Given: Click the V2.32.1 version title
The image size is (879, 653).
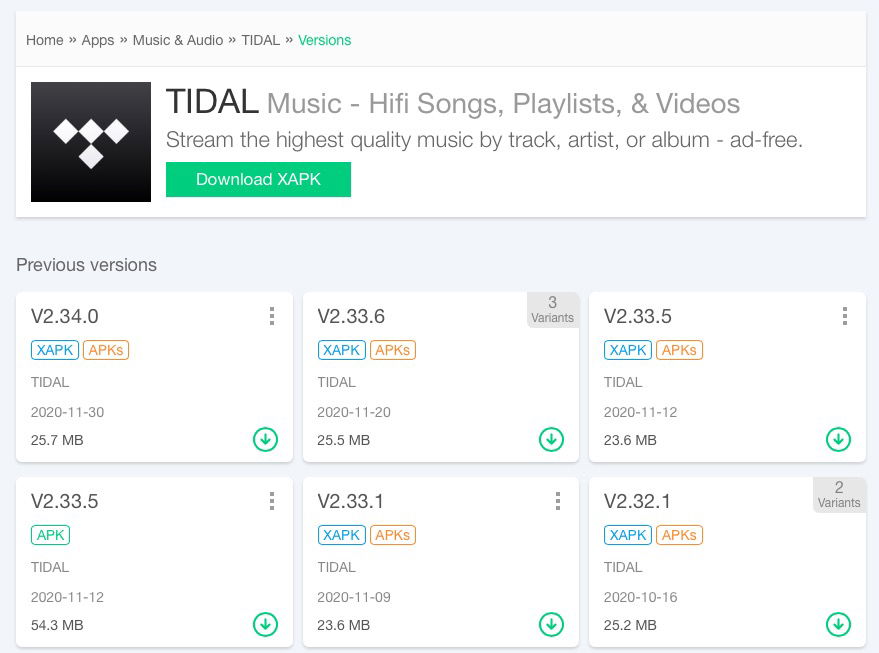Looking at the screenshot, I should pyautogui.click(x=637, y=501).
